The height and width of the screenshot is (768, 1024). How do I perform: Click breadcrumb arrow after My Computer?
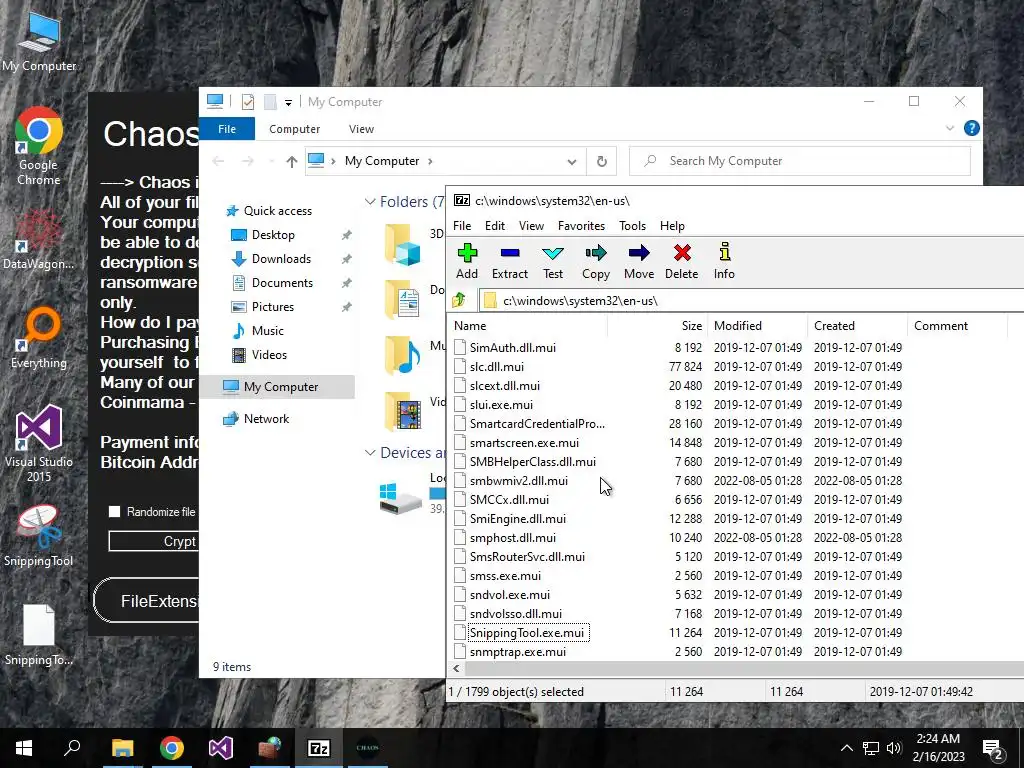point(430,161)
